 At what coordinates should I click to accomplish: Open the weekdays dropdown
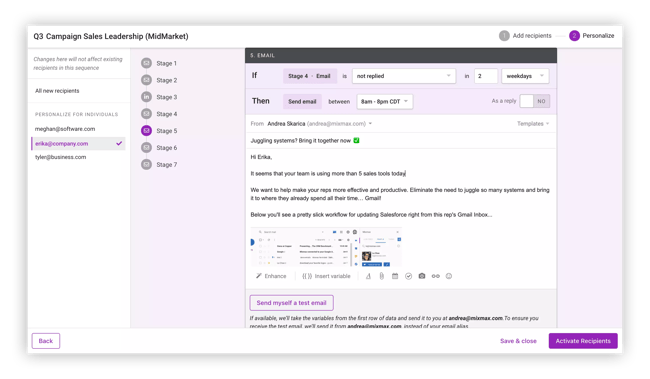click(x=525, y=76)
